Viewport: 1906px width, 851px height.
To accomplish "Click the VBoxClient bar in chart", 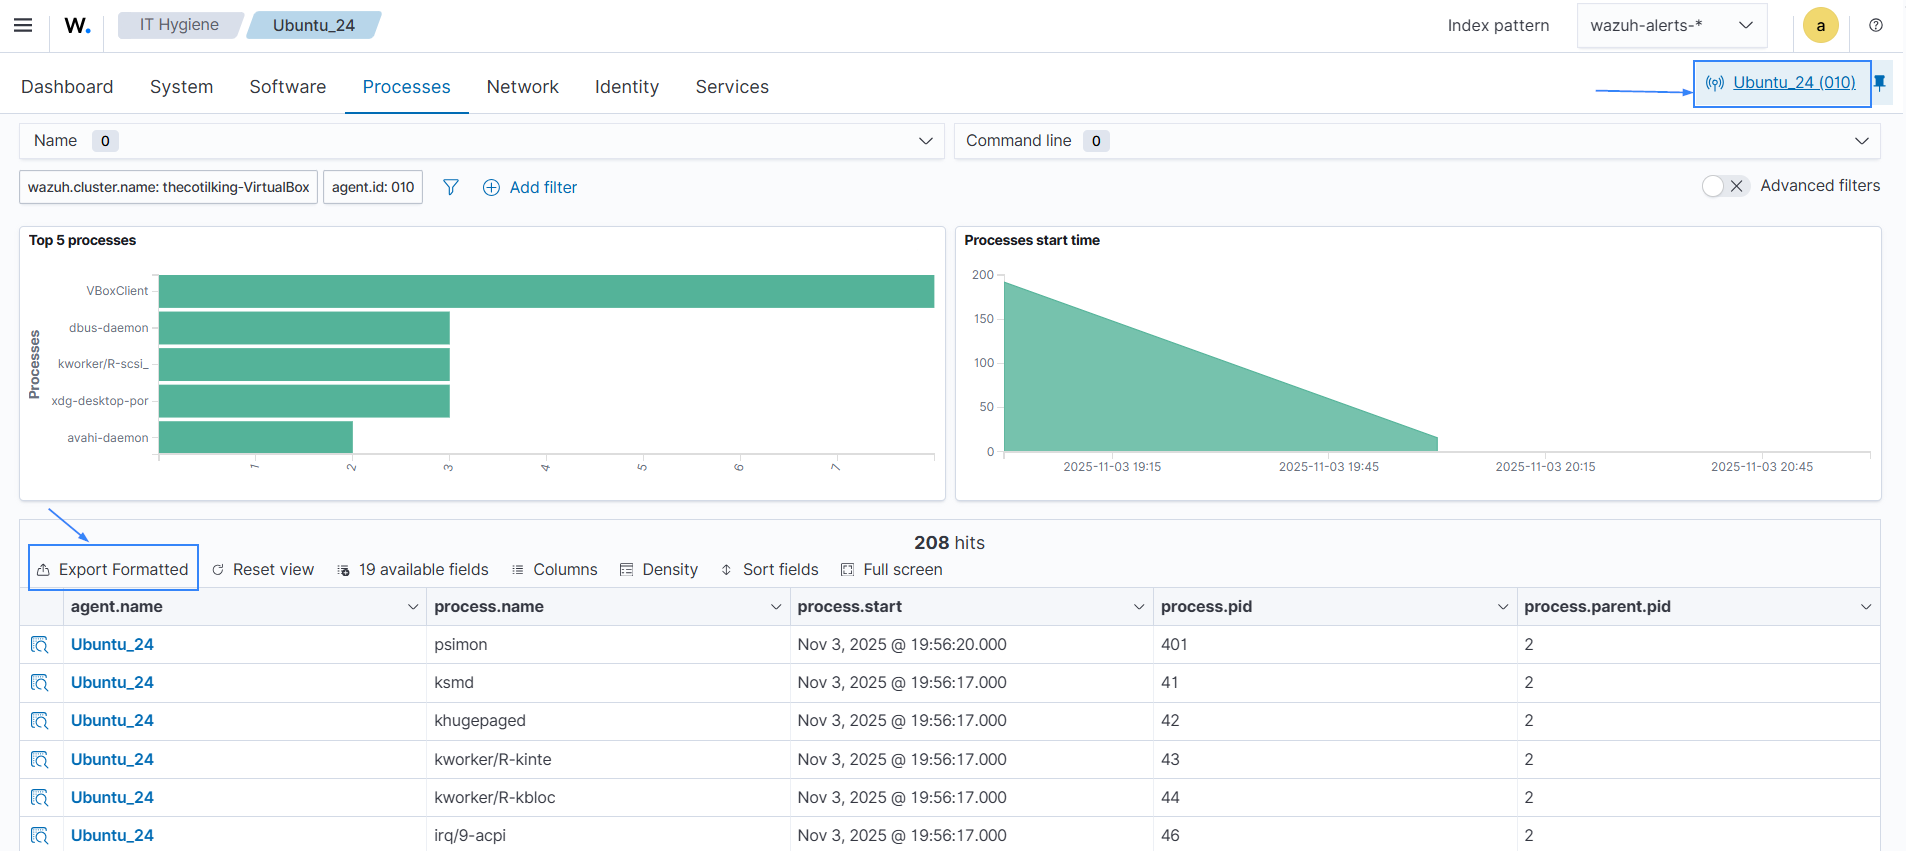I will (546, 291).
